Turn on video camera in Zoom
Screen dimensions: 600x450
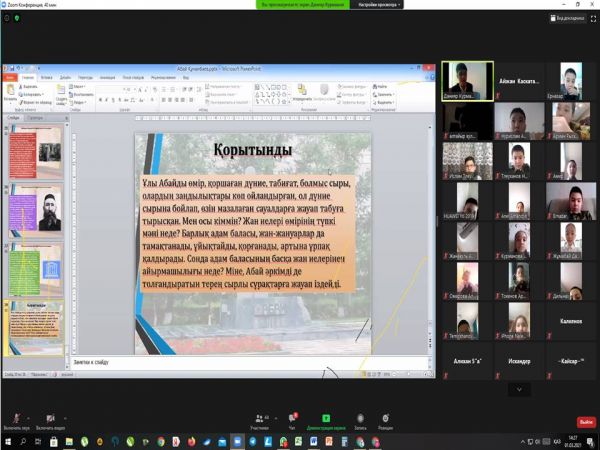50,418
